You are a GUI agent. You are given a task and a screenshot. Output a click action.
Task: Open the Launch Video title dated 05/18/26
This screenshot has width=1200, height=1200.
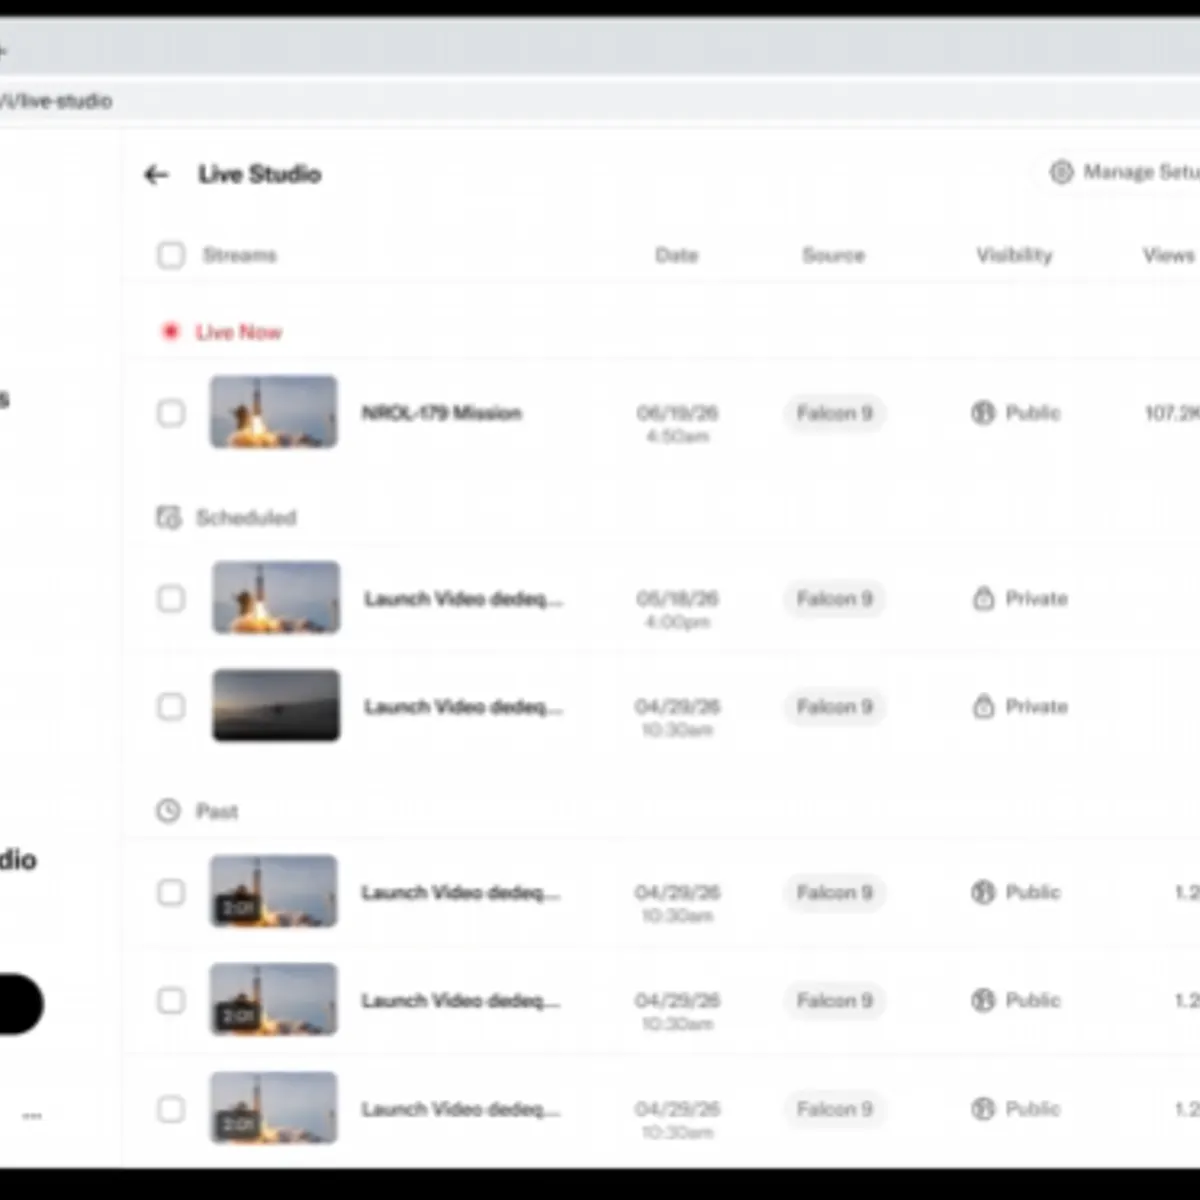click(463, 598)
